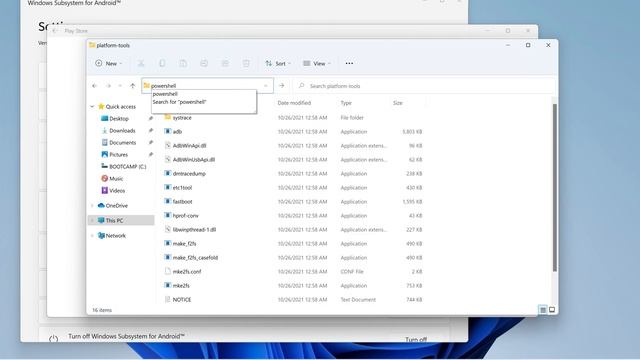Open the New item menu

tap(109, 63)
